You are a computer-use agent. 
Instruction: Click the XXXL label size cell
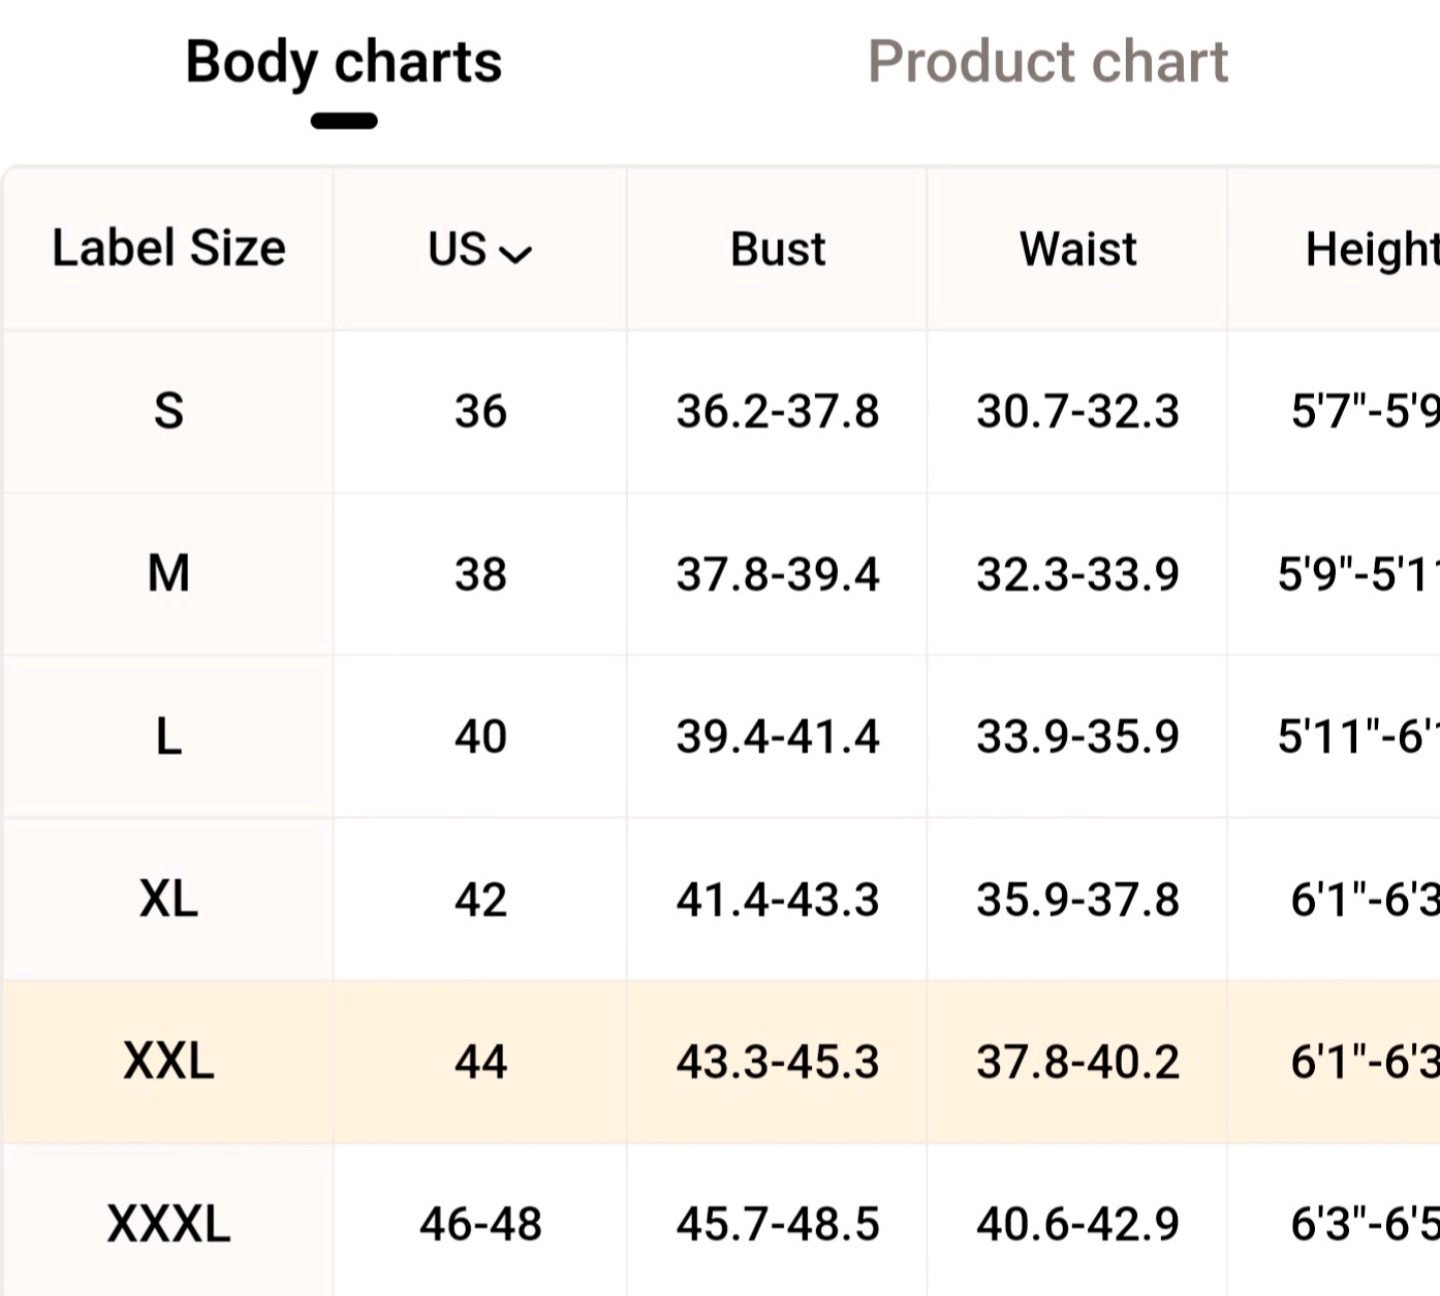pos(168,1223)
